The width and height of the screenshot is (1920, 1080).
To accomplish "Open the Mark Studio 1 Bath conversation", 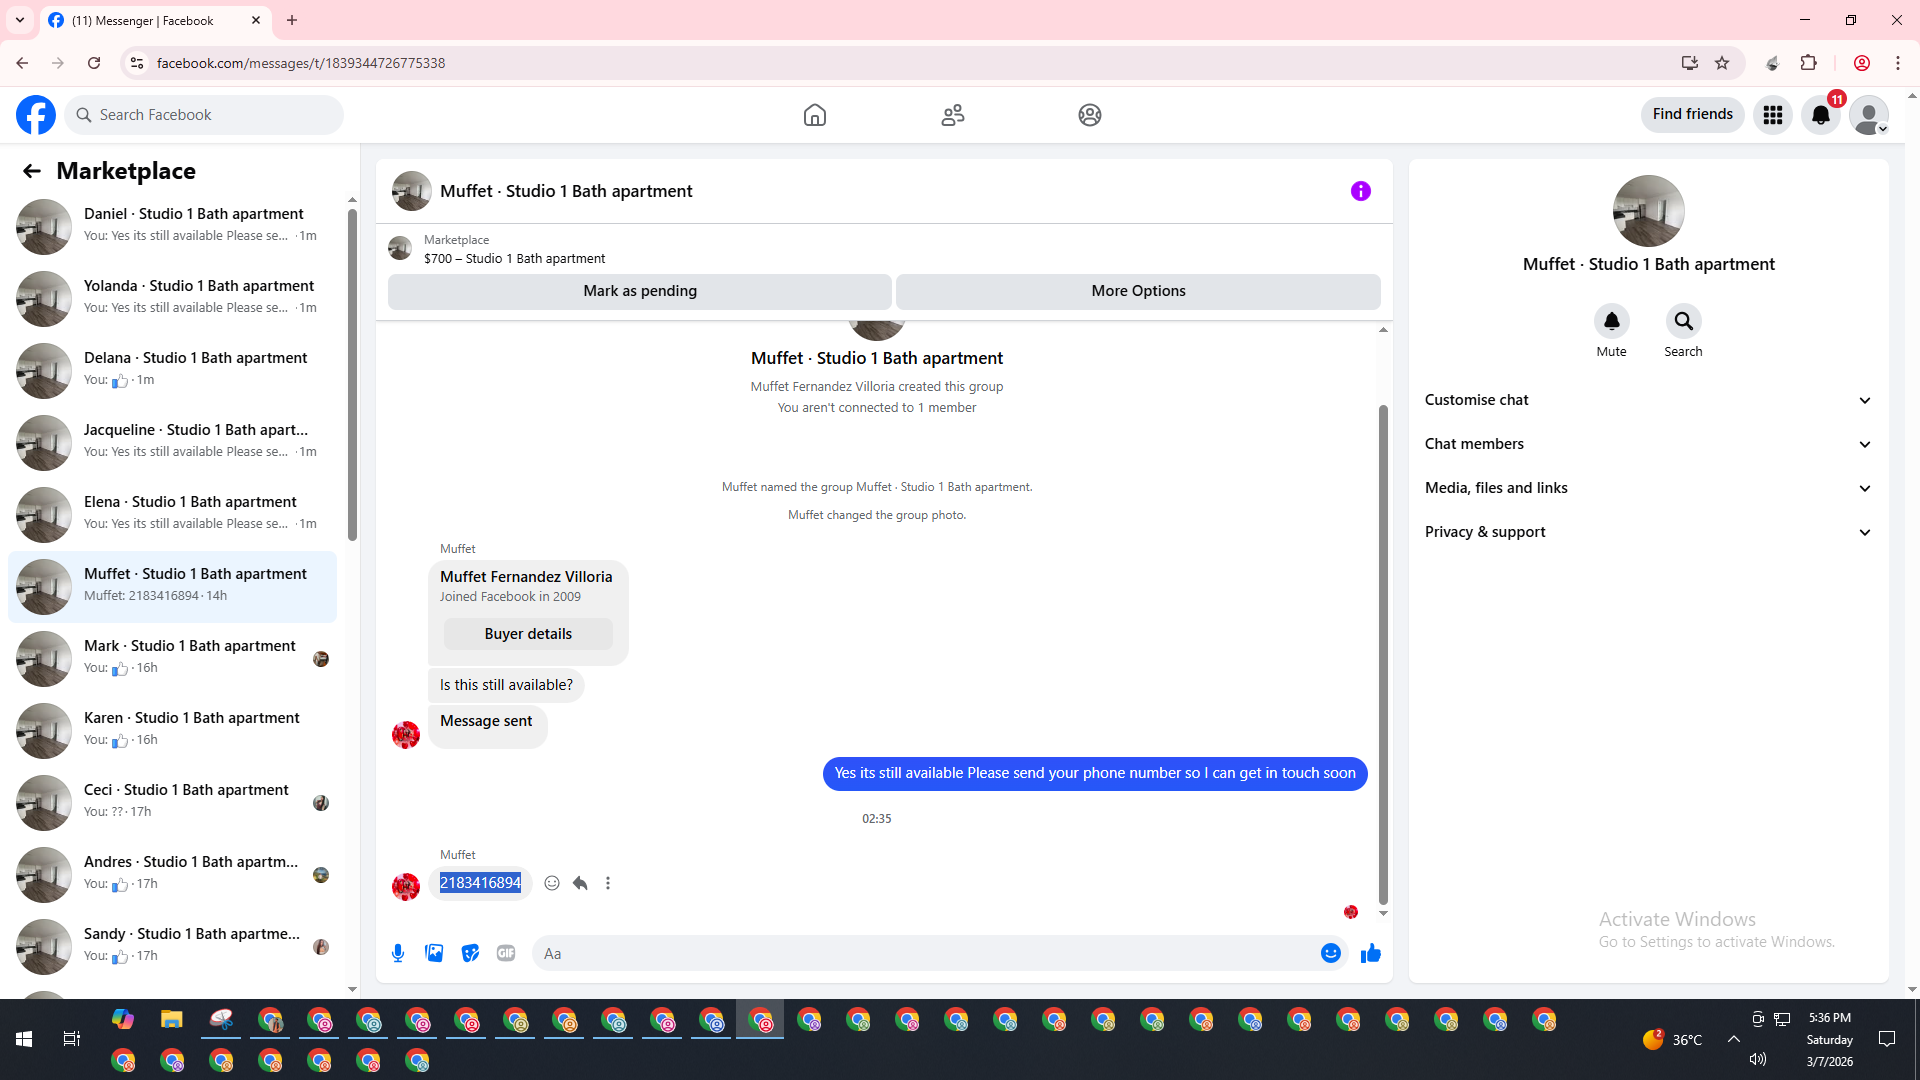I will (172, 659).
